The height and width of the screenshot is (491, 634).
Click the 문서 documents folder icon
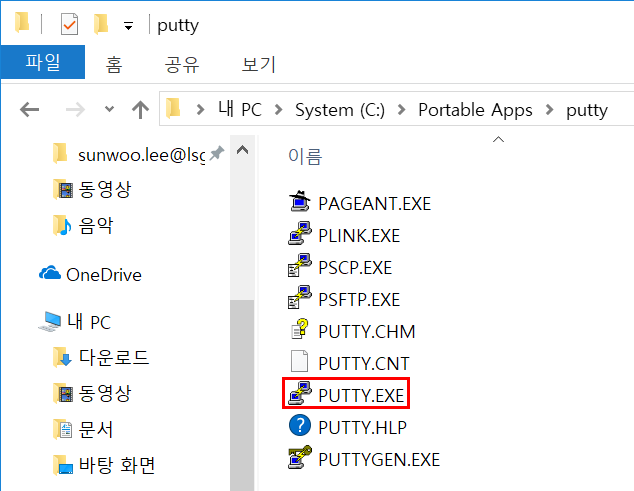[x=62, y=430]
